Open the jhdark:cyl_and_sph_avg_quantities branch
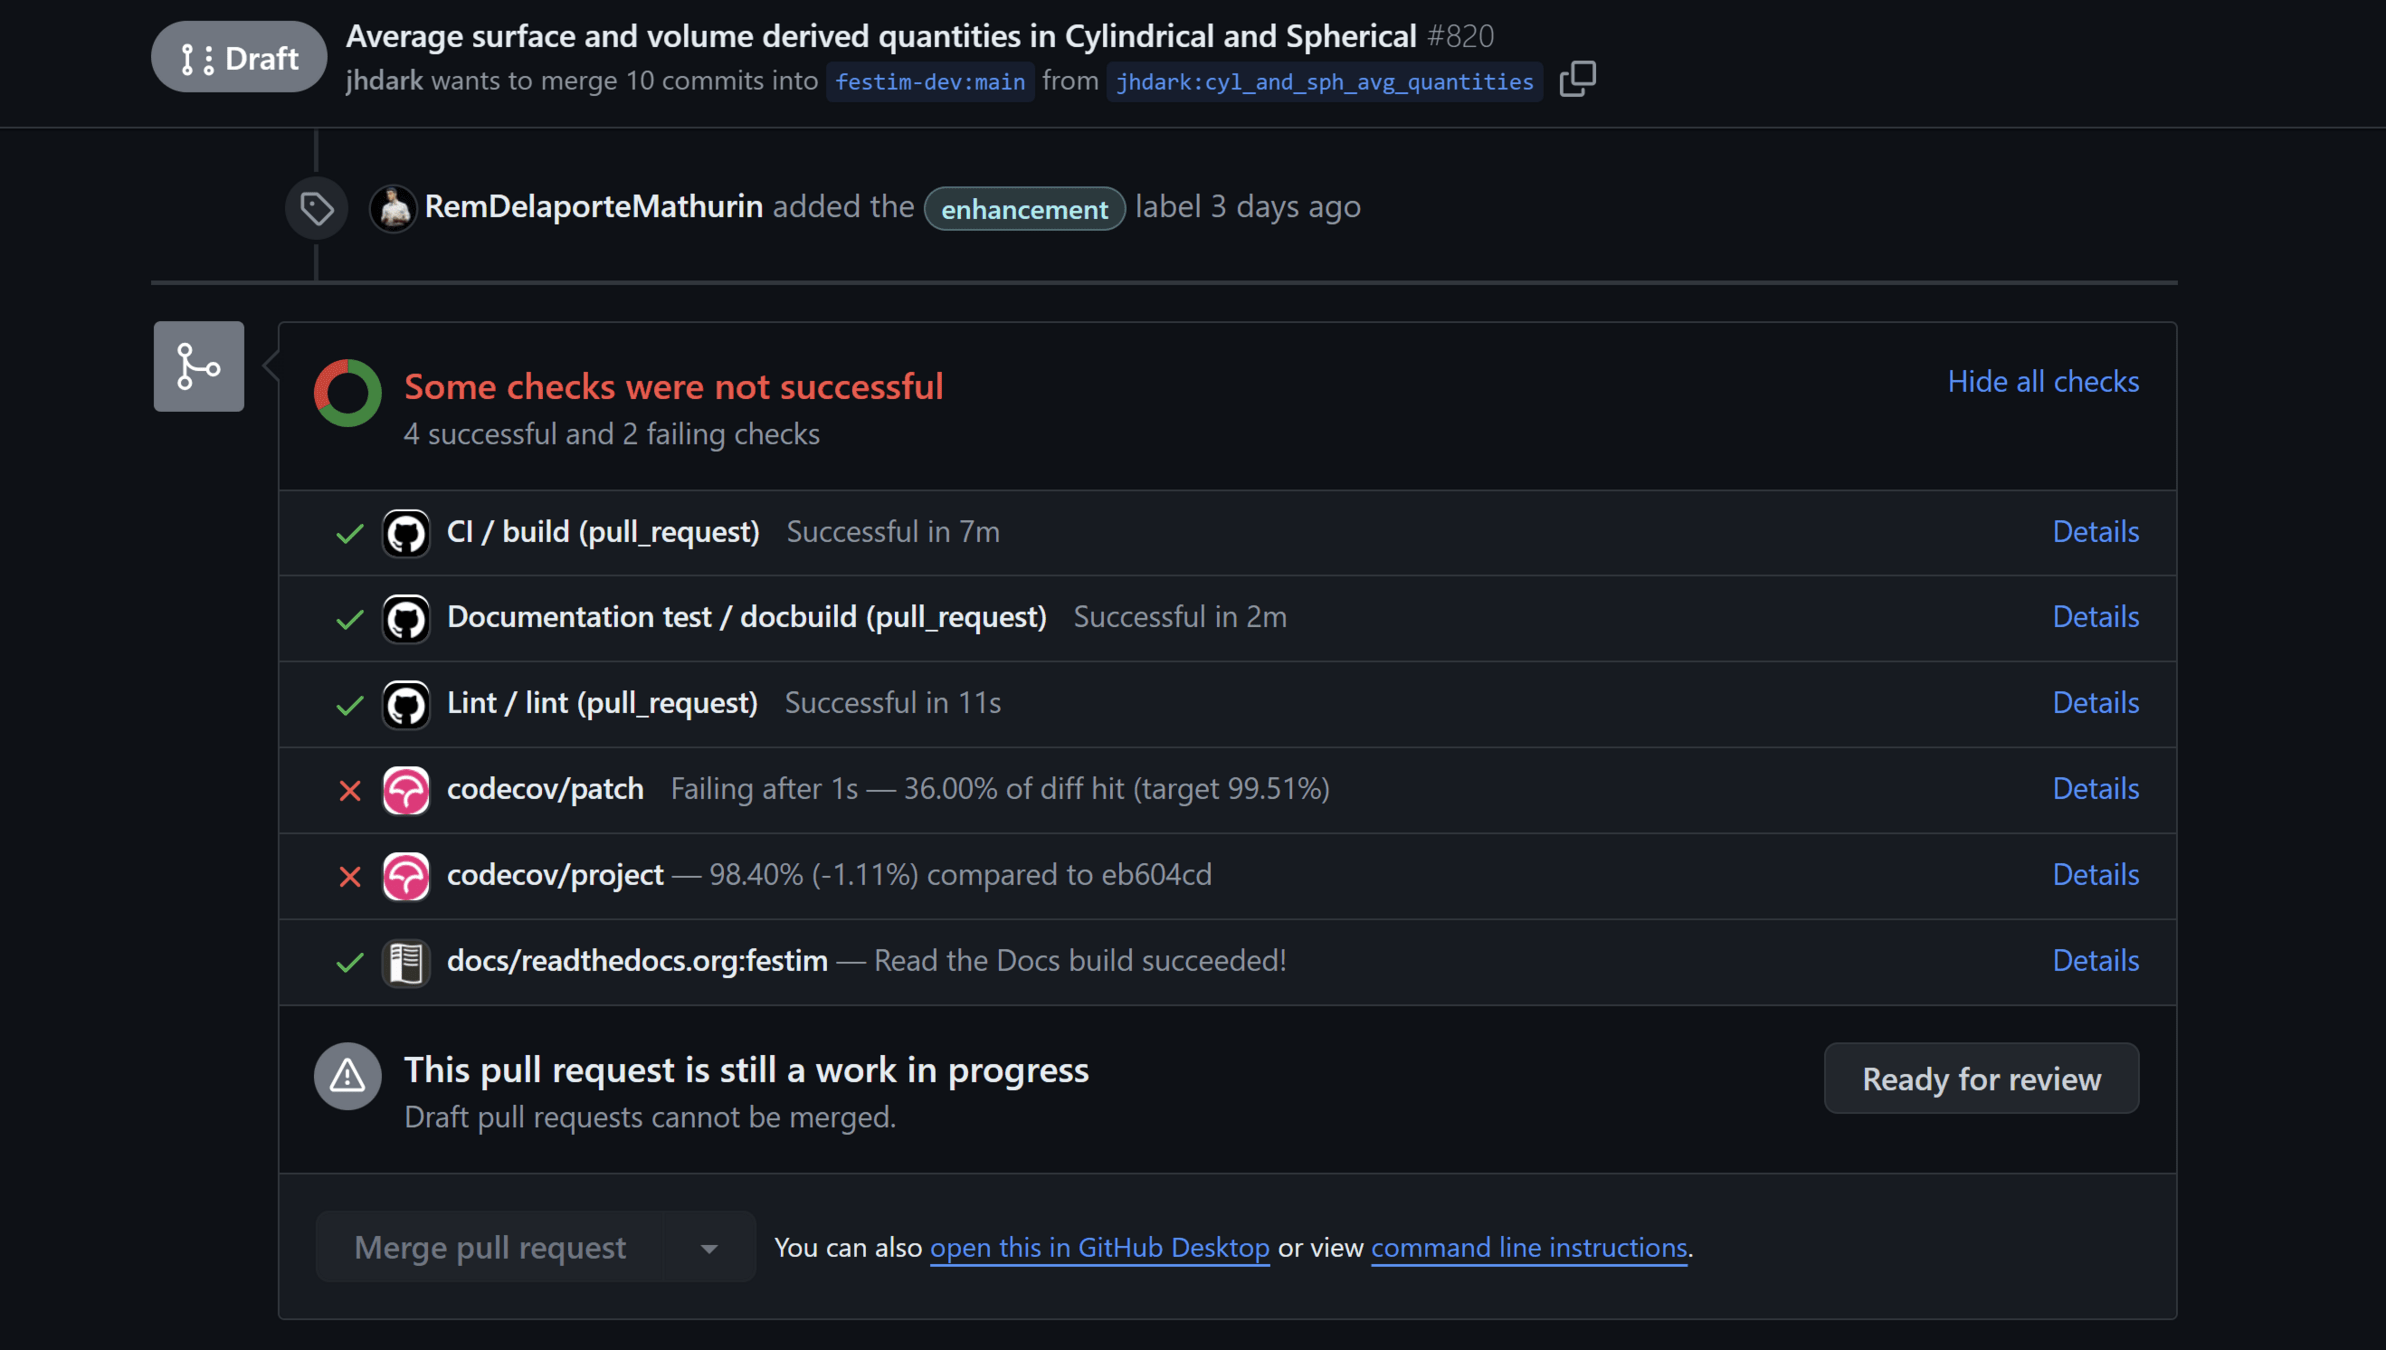Image resolution: width=2386 pixels, height=1350 pixels. pos(1323,82)
